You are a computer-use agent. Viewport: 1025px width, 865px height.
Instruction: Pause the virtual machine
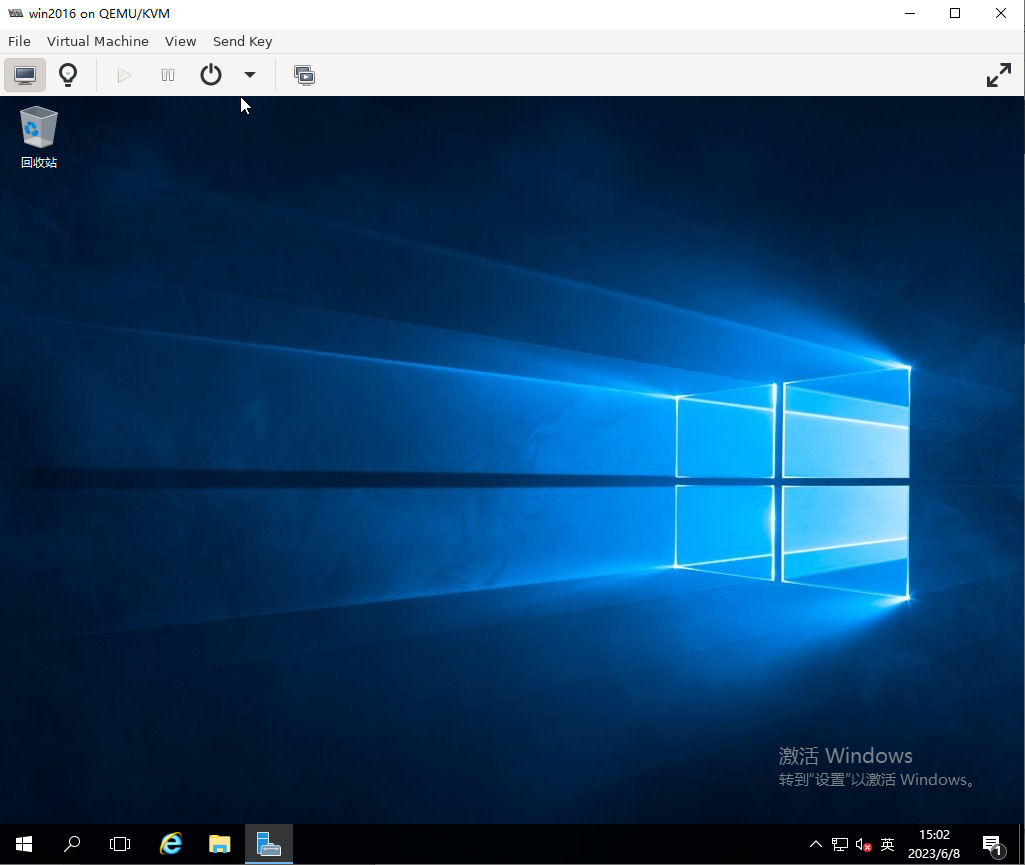tap(168, 75)
